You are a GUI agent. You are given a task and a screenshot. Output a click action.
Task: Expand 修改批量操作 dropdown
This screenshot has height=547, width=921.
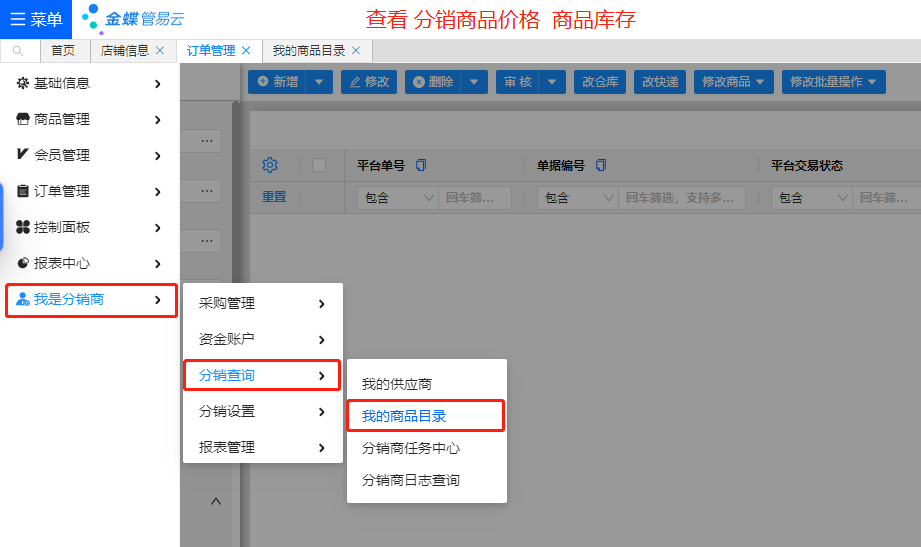click(837, 82)
